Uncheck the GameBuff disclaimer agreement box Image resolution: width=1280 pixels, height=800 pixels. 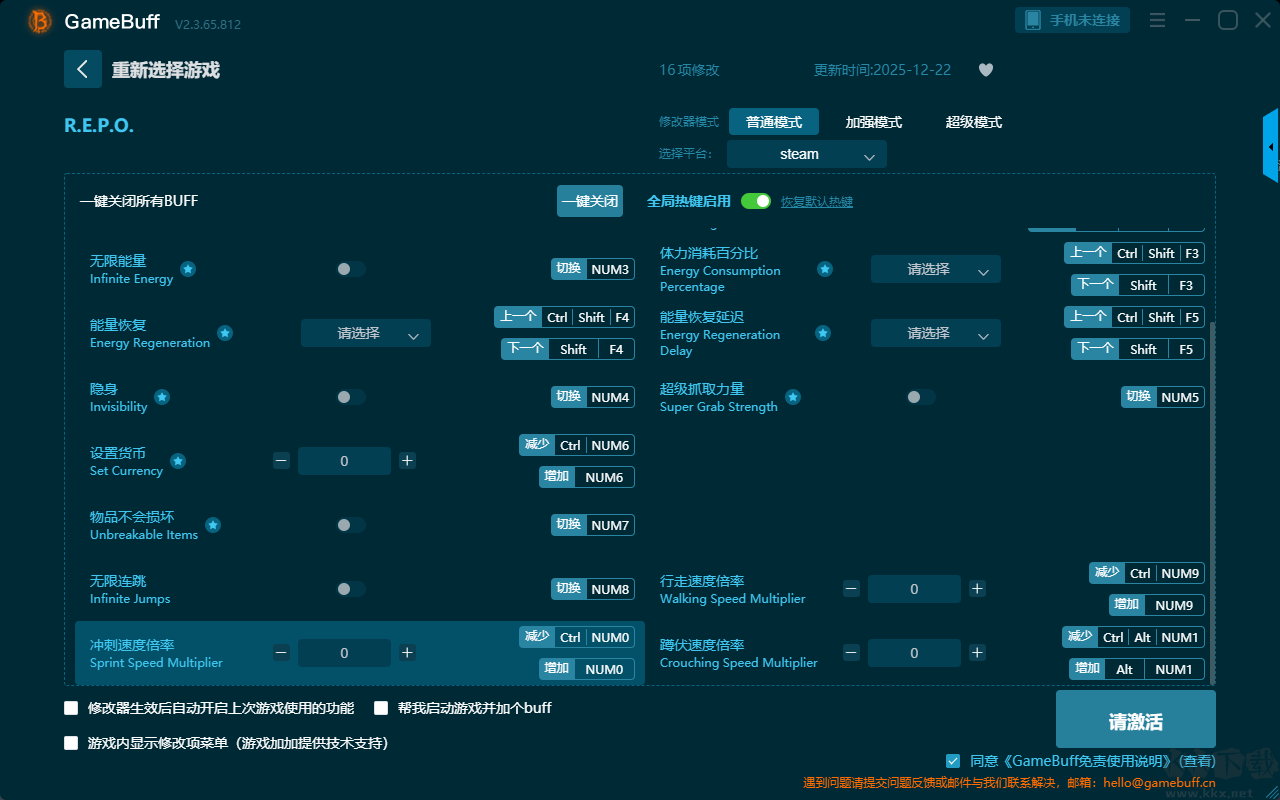point(953,761)
